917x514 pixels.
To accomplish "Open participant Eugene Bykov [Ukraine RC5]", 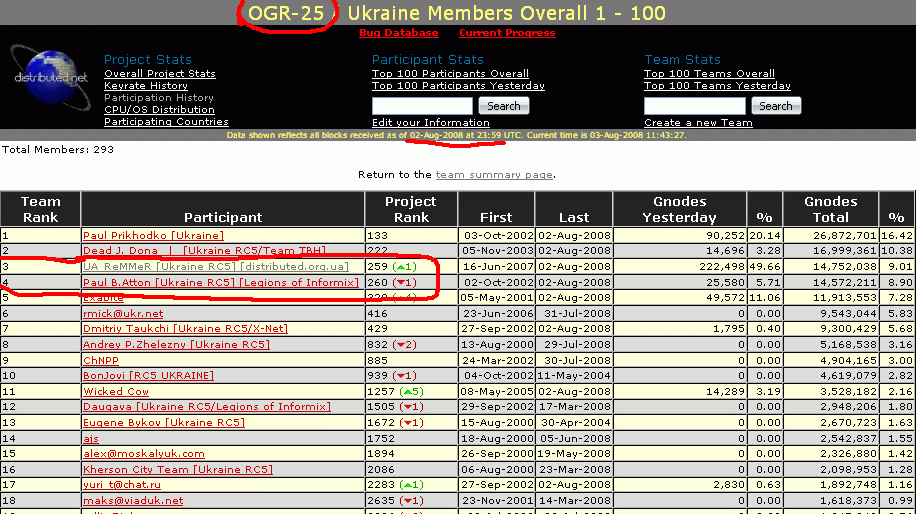I will click(164, 423).
